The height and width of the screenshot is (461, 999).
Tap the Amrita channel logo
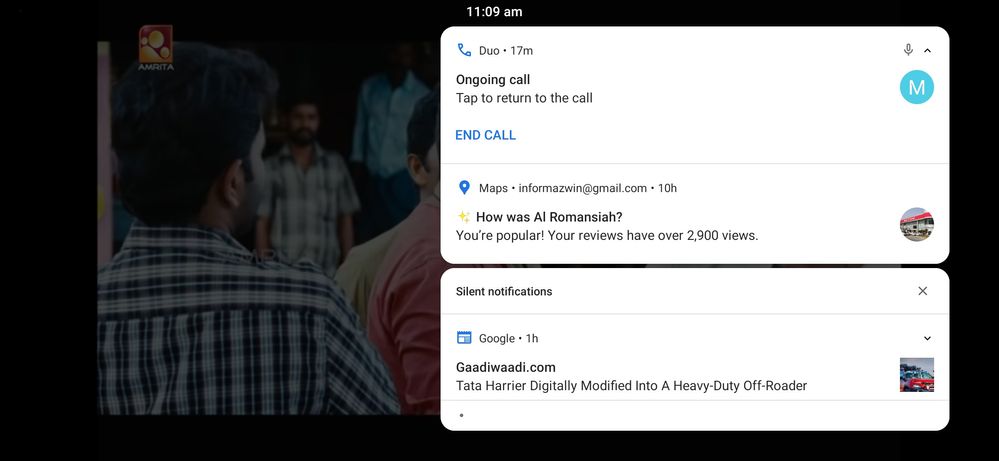[x=155, y=48]
